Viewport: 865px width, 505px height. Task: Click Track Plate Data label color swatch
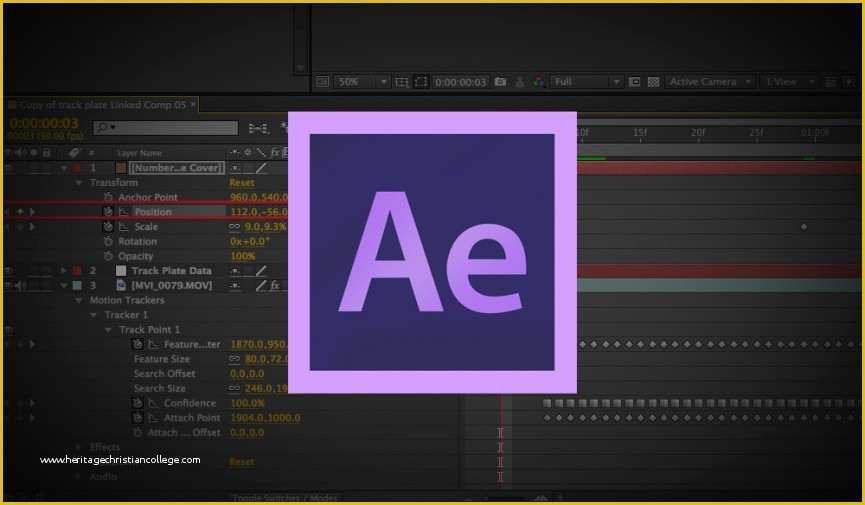tap(77, 270)
